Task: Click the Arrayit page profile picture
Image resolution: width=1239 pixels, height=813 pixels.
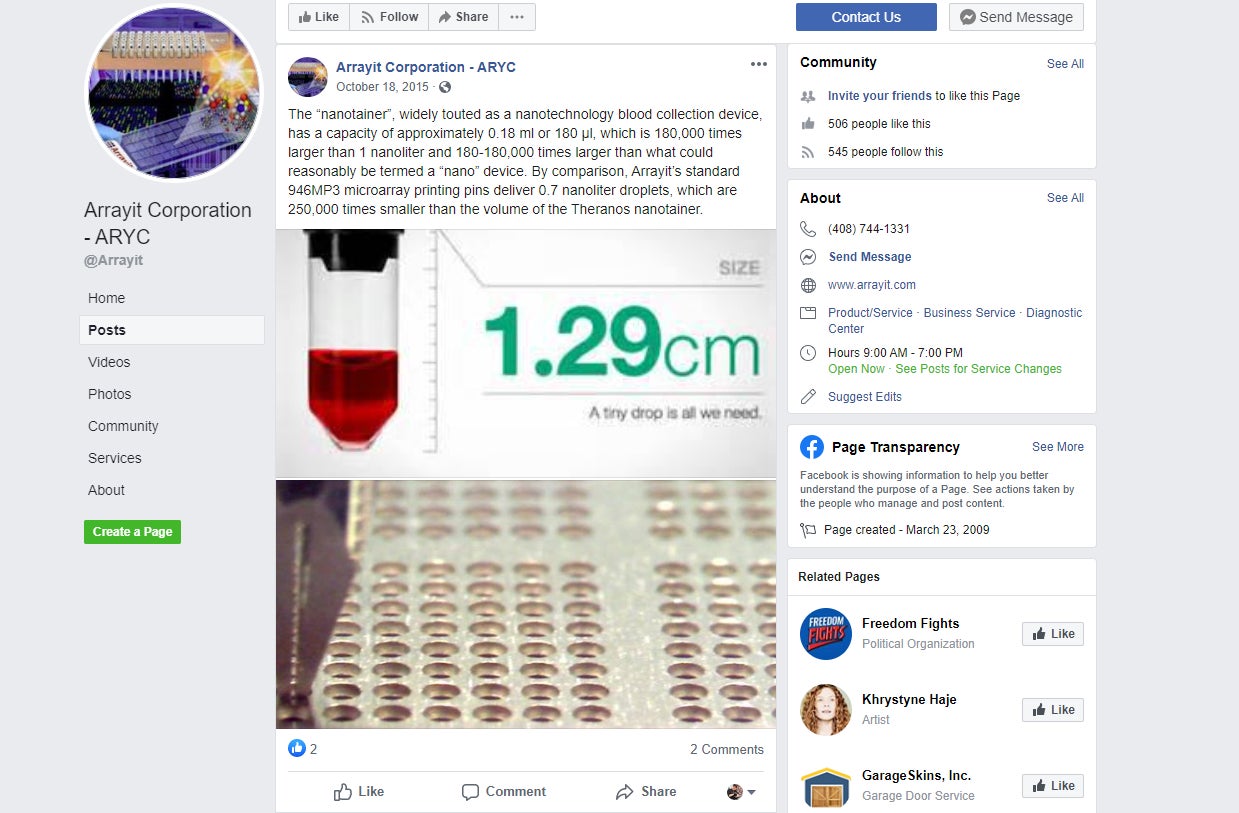Action: coord(174,94)
